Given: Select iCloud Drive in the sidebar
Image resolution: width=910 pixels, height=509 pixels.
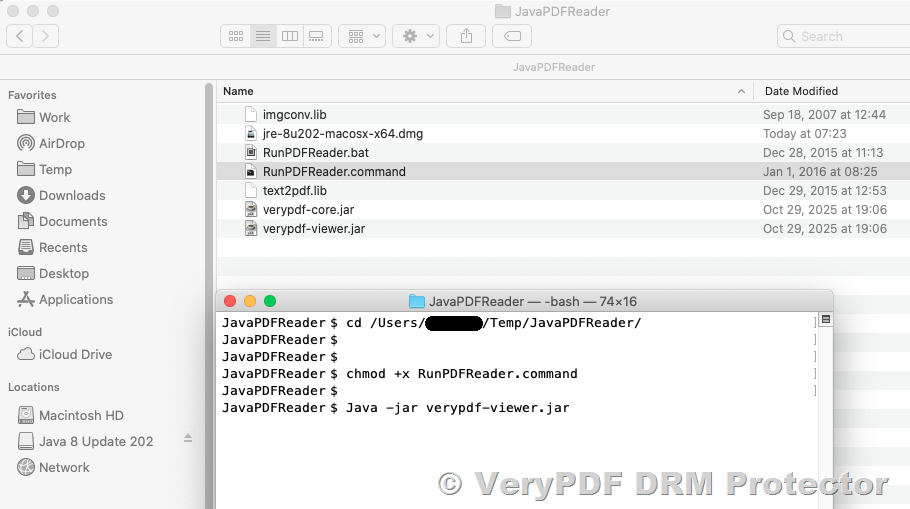Looking at the screenshot, I should tap(75, 354).
